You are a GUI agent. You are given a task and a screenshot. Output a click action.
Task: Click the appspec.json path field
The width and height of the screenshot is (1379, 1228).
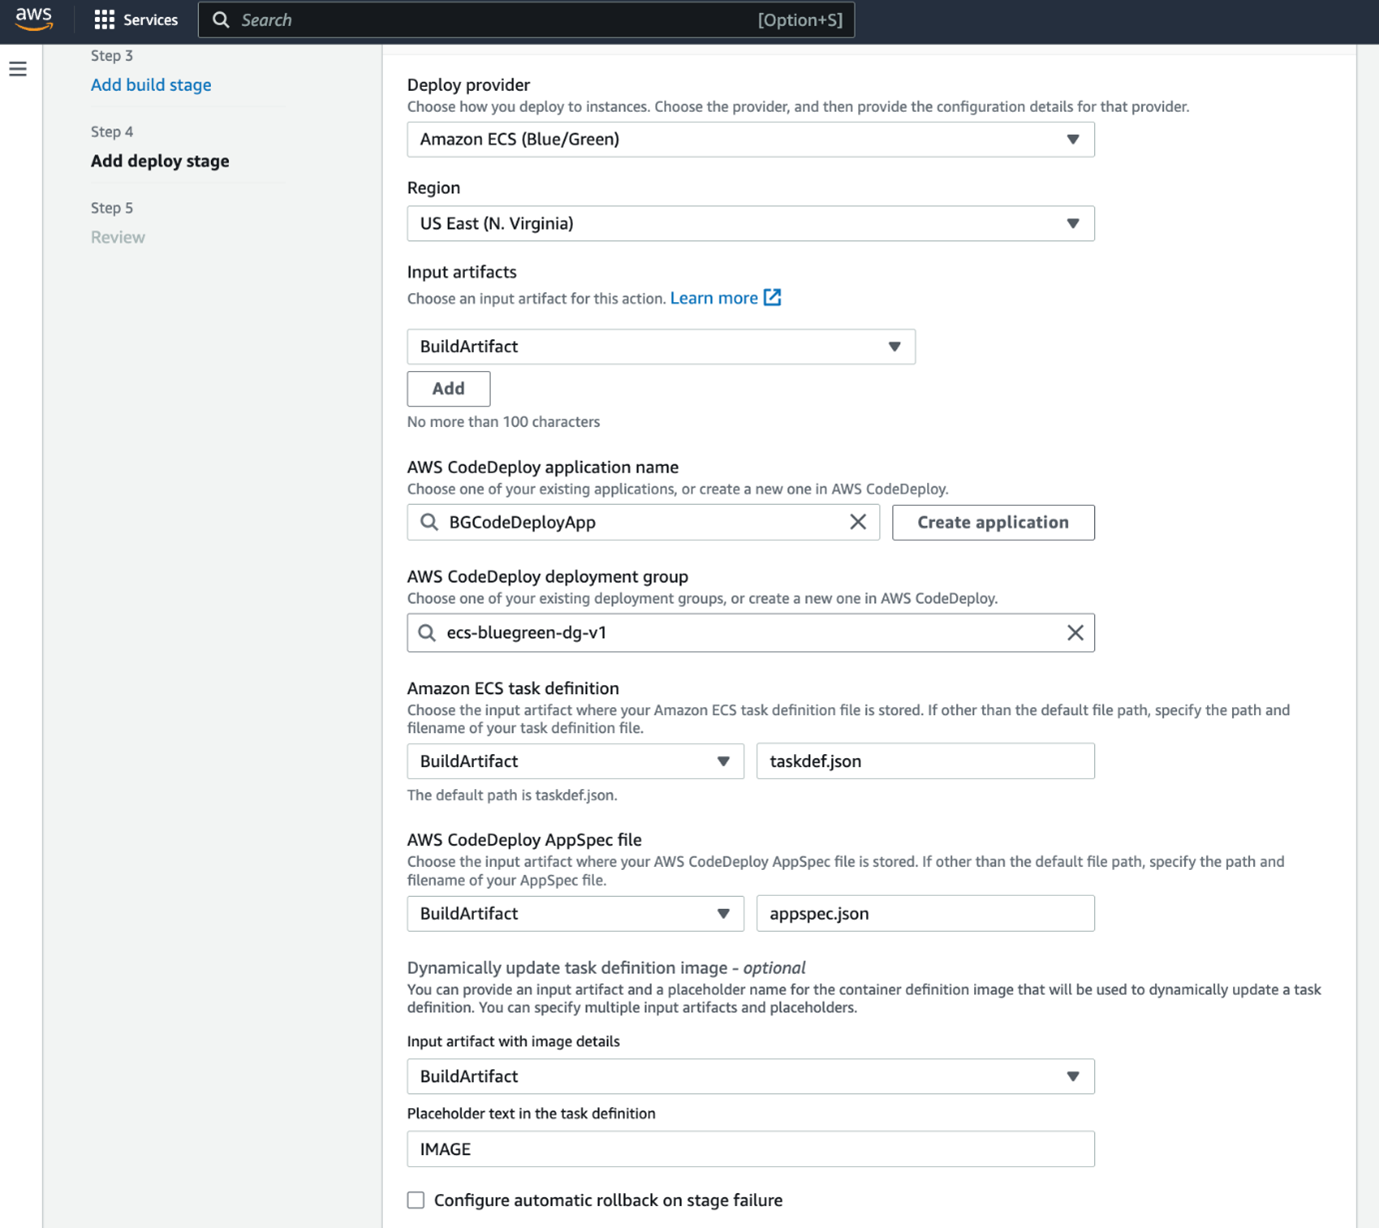[926, 913]
